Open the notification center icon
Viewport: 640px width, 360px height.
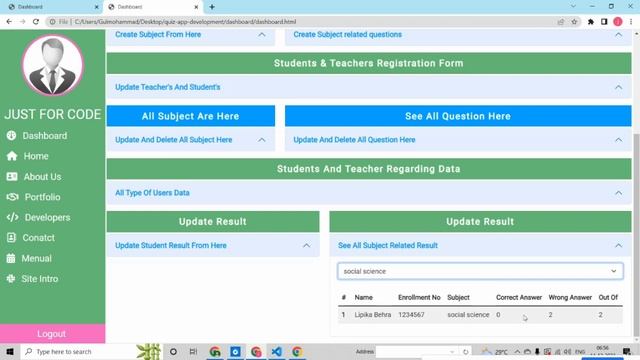coord(627,351)
